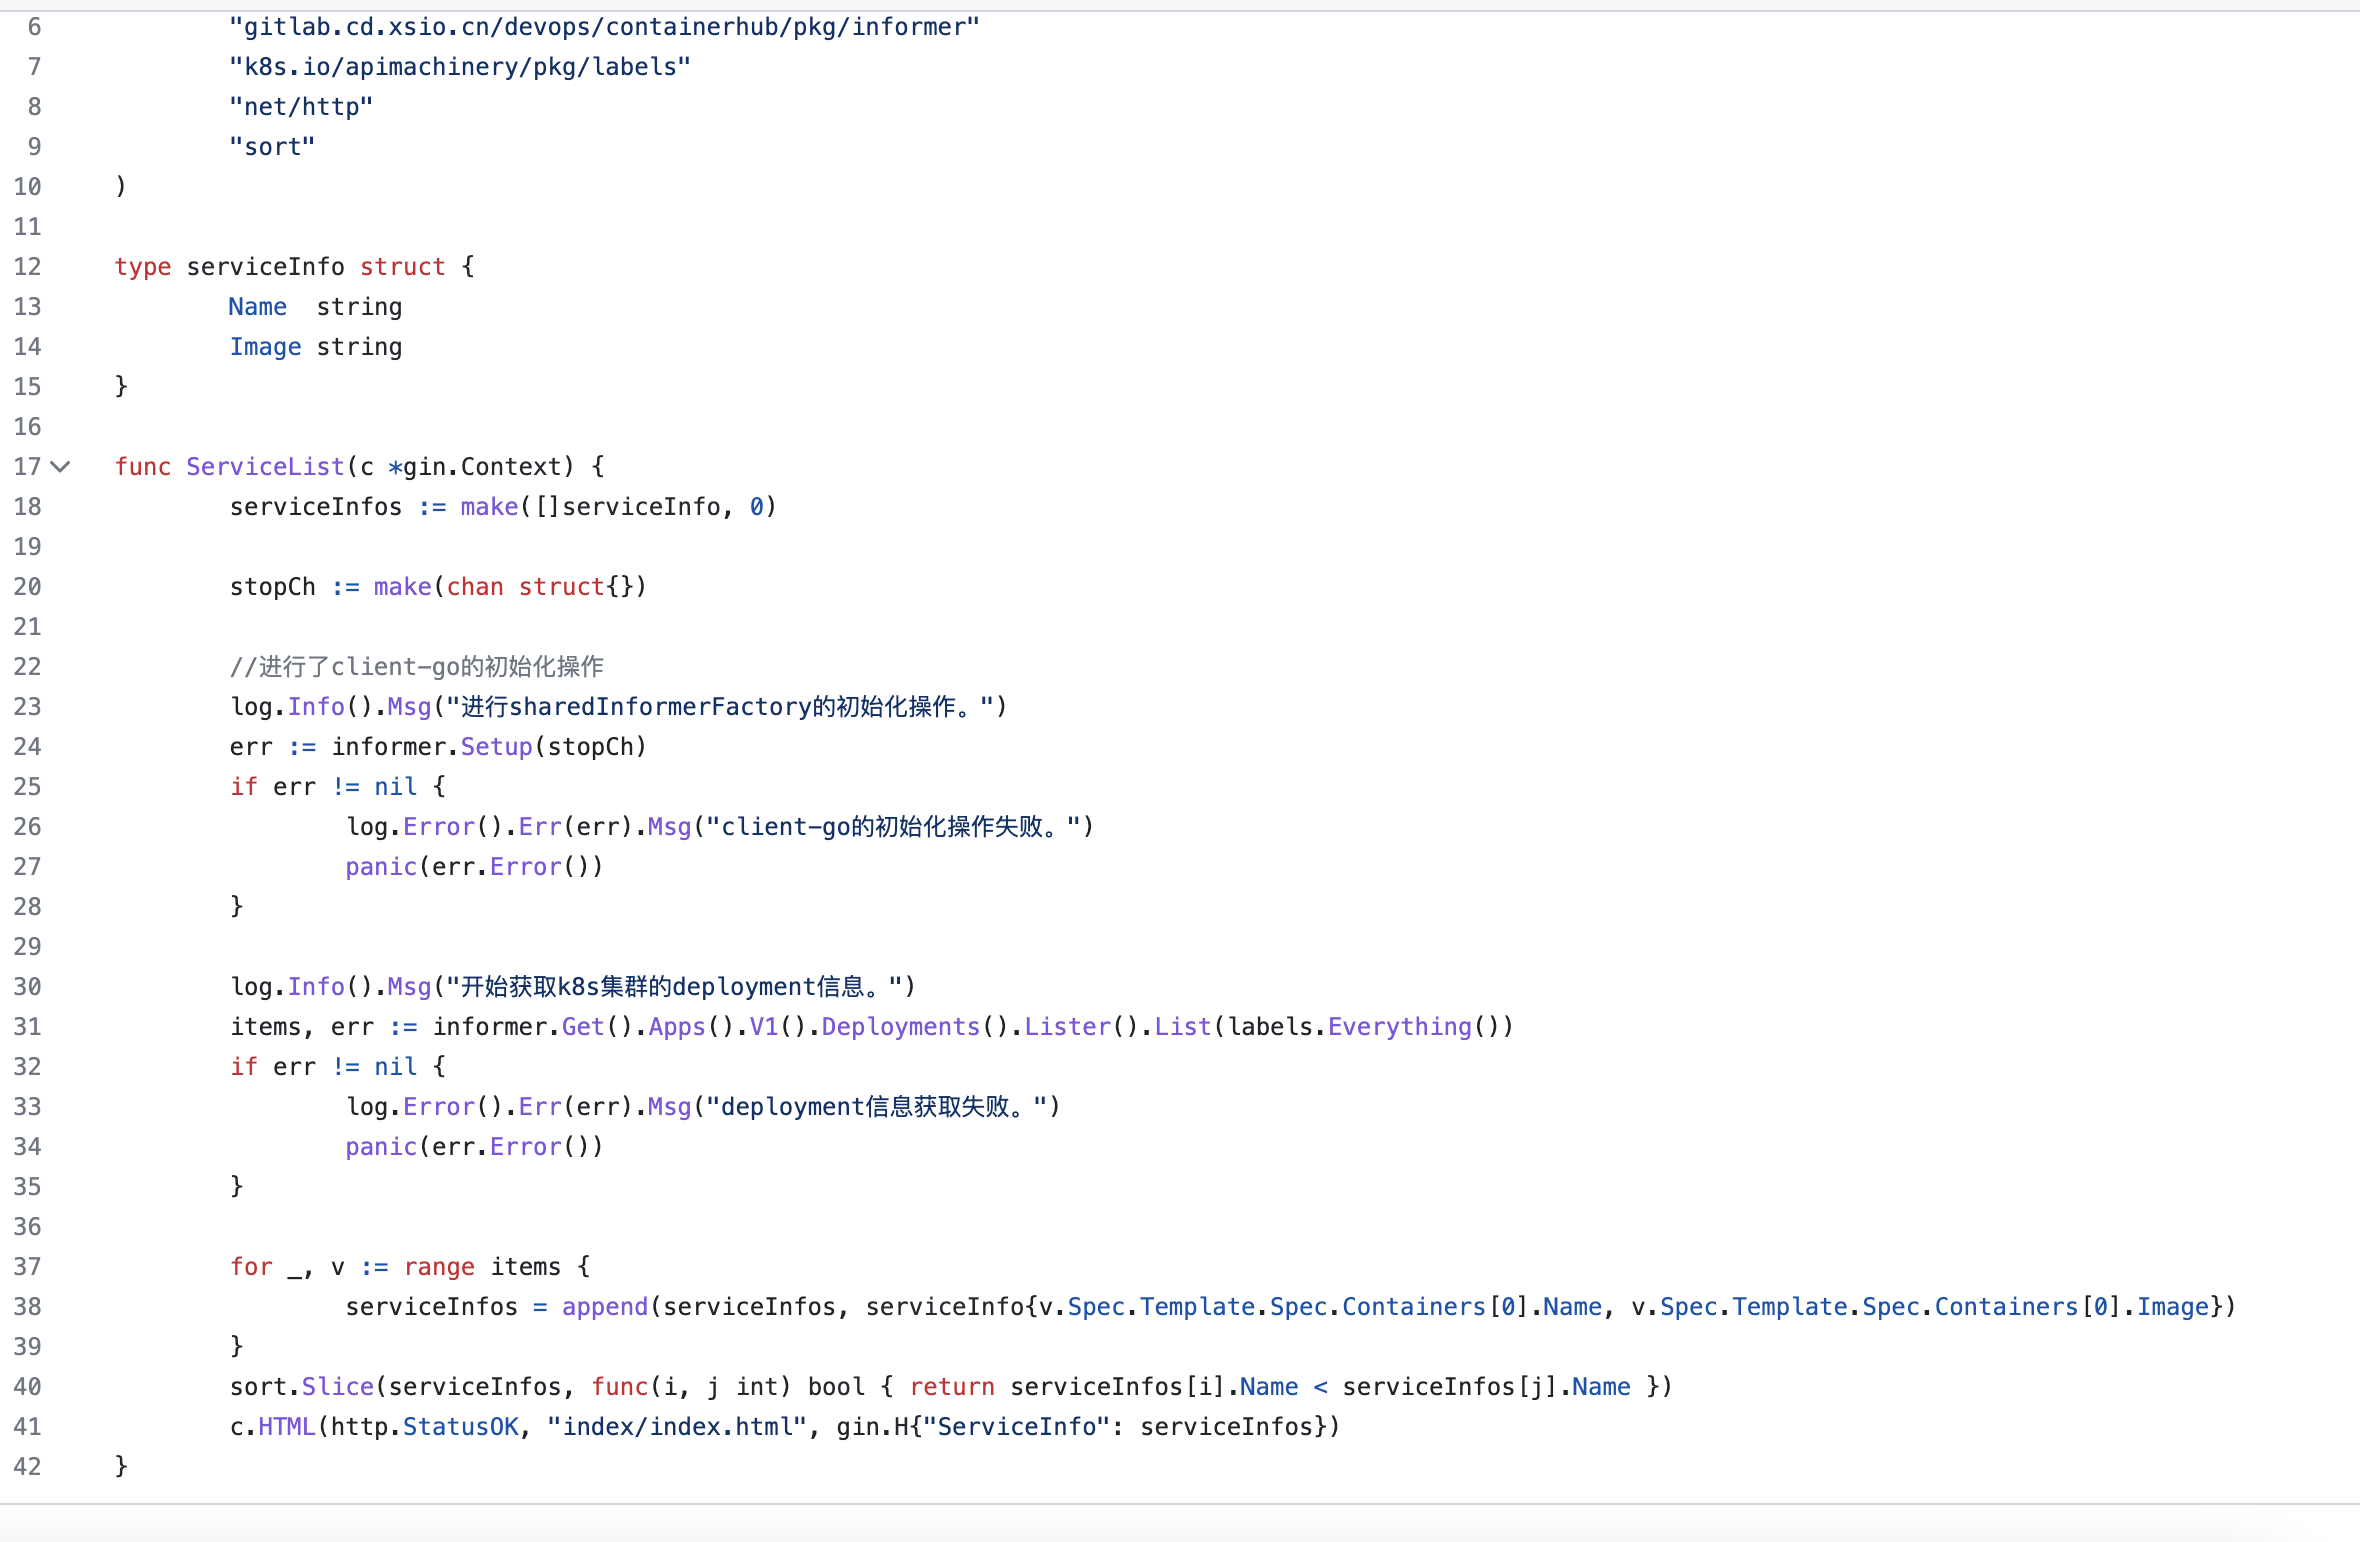
Task: Select line number 31 in gutter
Action: (27, 1027)
